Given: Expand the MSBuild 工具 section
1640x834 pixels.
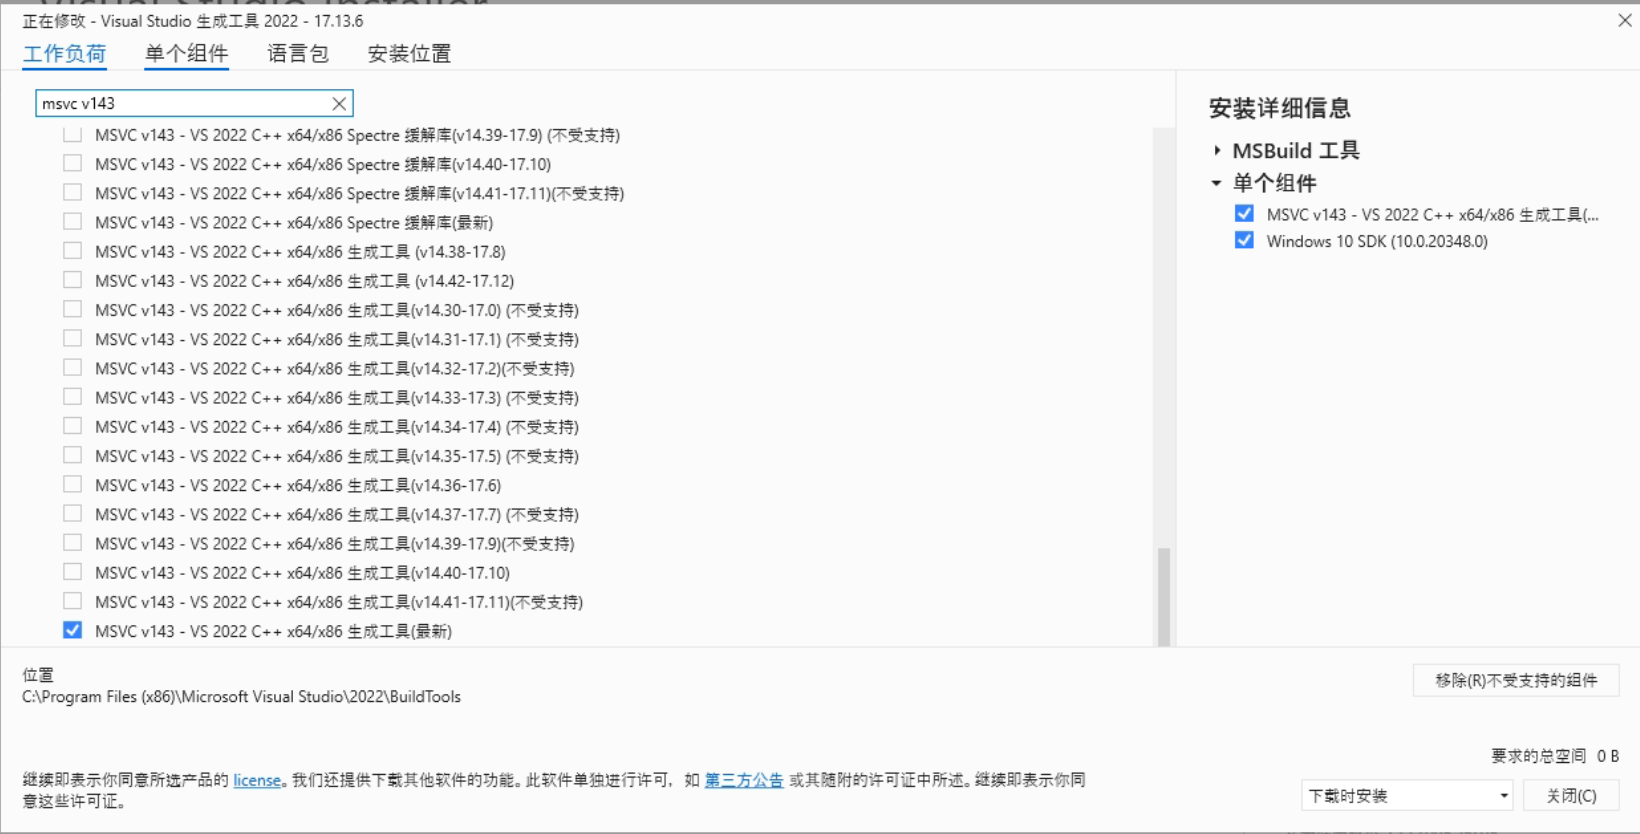Looking at the screenshot, I should tap(1217, 151).
